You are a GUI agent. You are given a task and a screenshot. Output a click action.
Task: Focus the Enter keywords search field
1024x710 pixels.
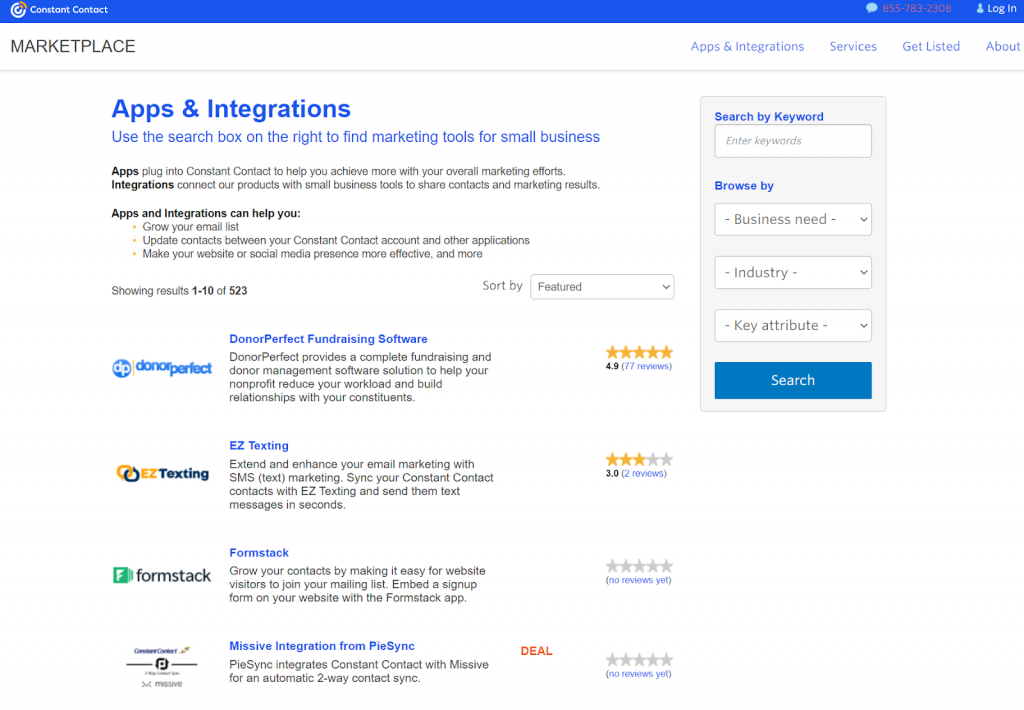tap(793, 140)
